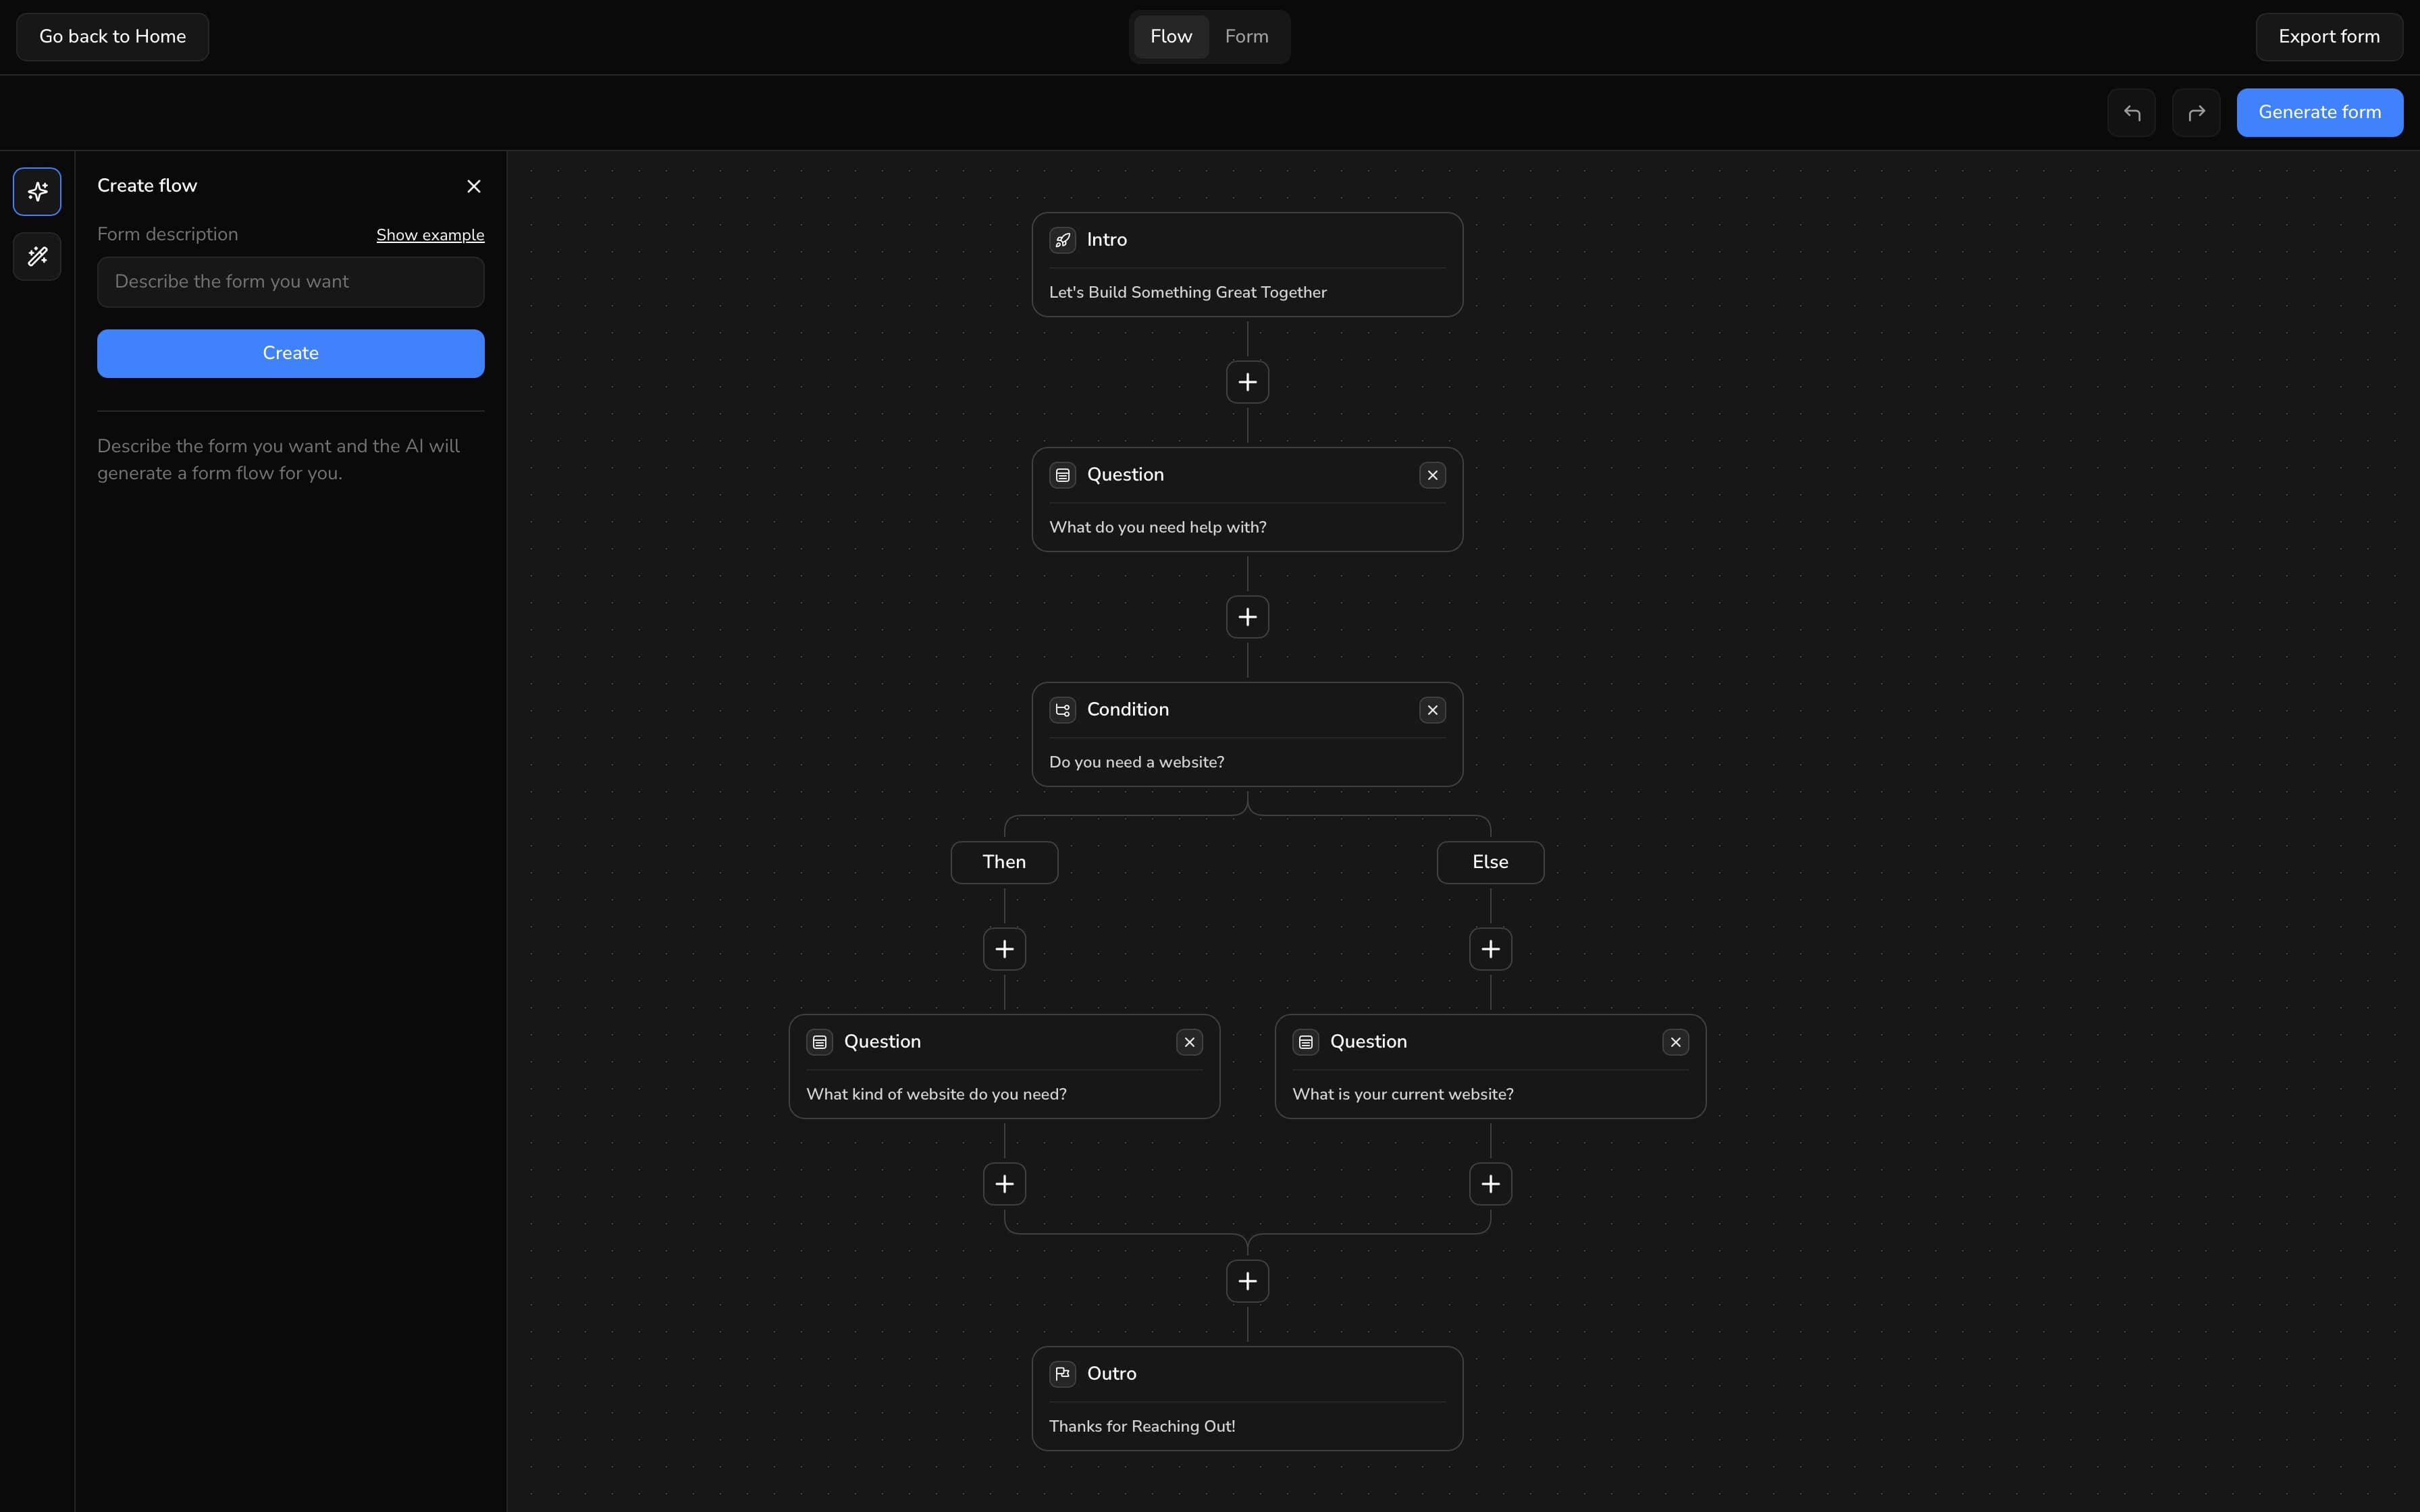This screenshot has width=2420, height=1512.
Task: Switch to the Form tab
Action: (1246, 36)
